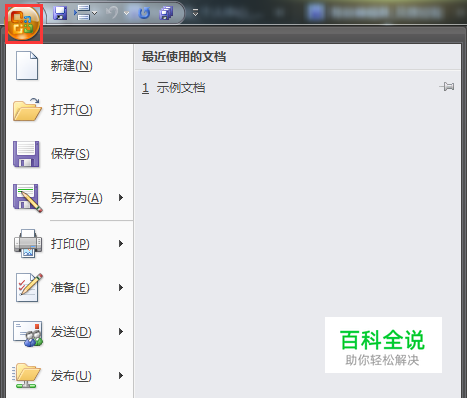Click the floppy-disk Save icon in quick access toolbar
The image size is (467, 398).
[60, 14]
